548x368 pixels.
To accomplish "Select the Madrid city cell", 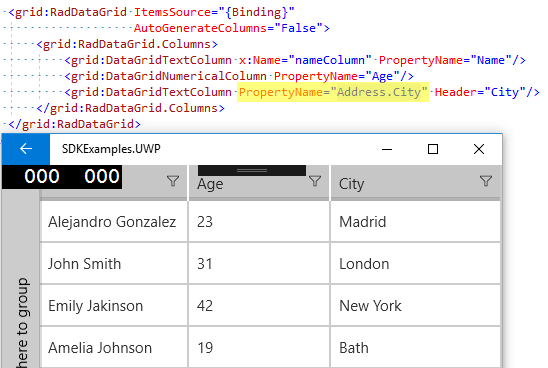I will coord(415,222).
